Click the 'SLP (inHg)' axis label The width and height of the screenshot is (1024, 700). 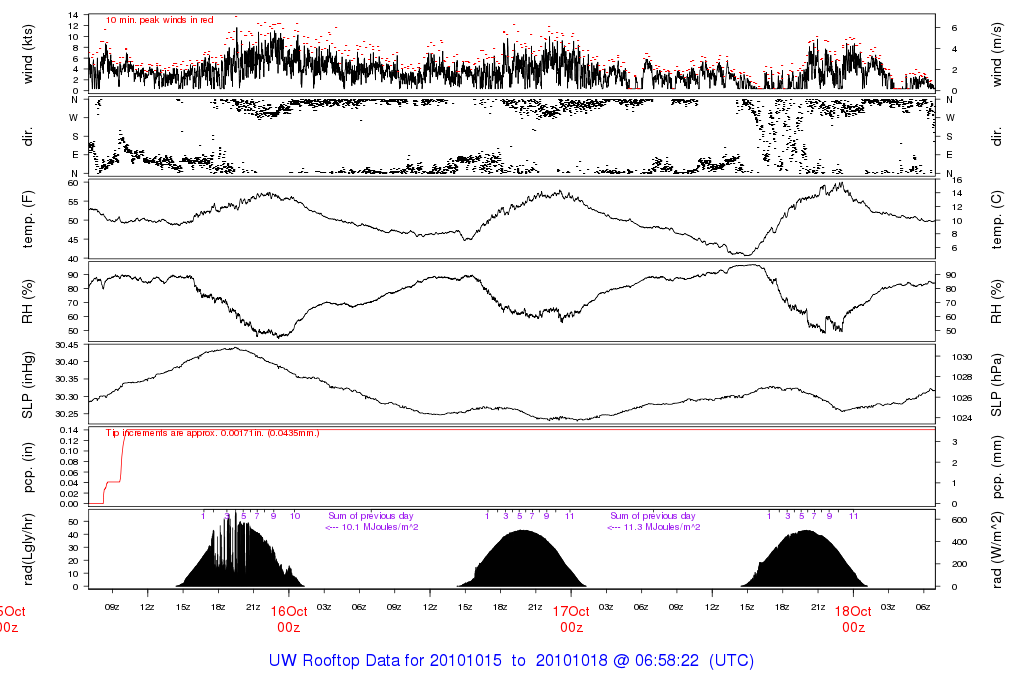27,385
